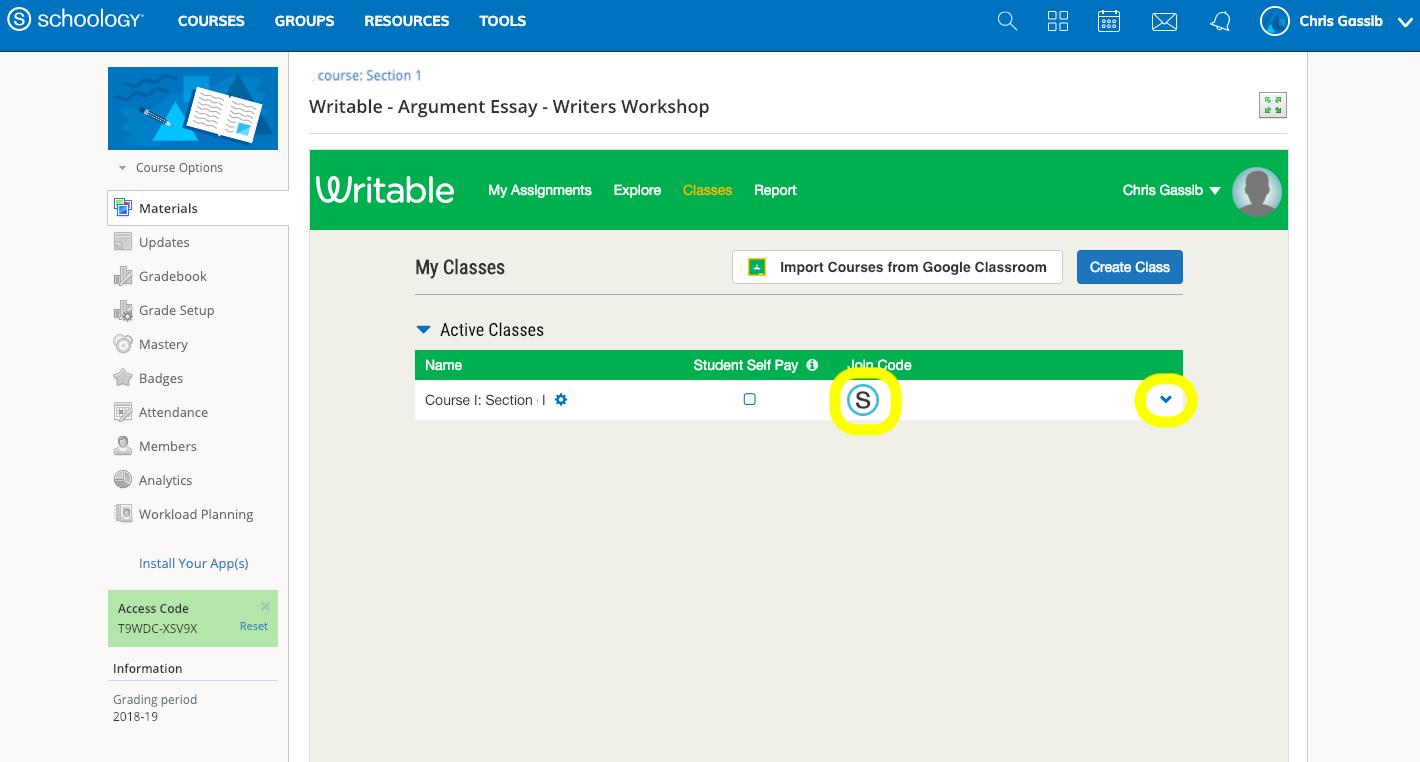Open the Gradebook from the course sidebar
The width and height of the screenshot is (1420, 762).
coord(173,276)
